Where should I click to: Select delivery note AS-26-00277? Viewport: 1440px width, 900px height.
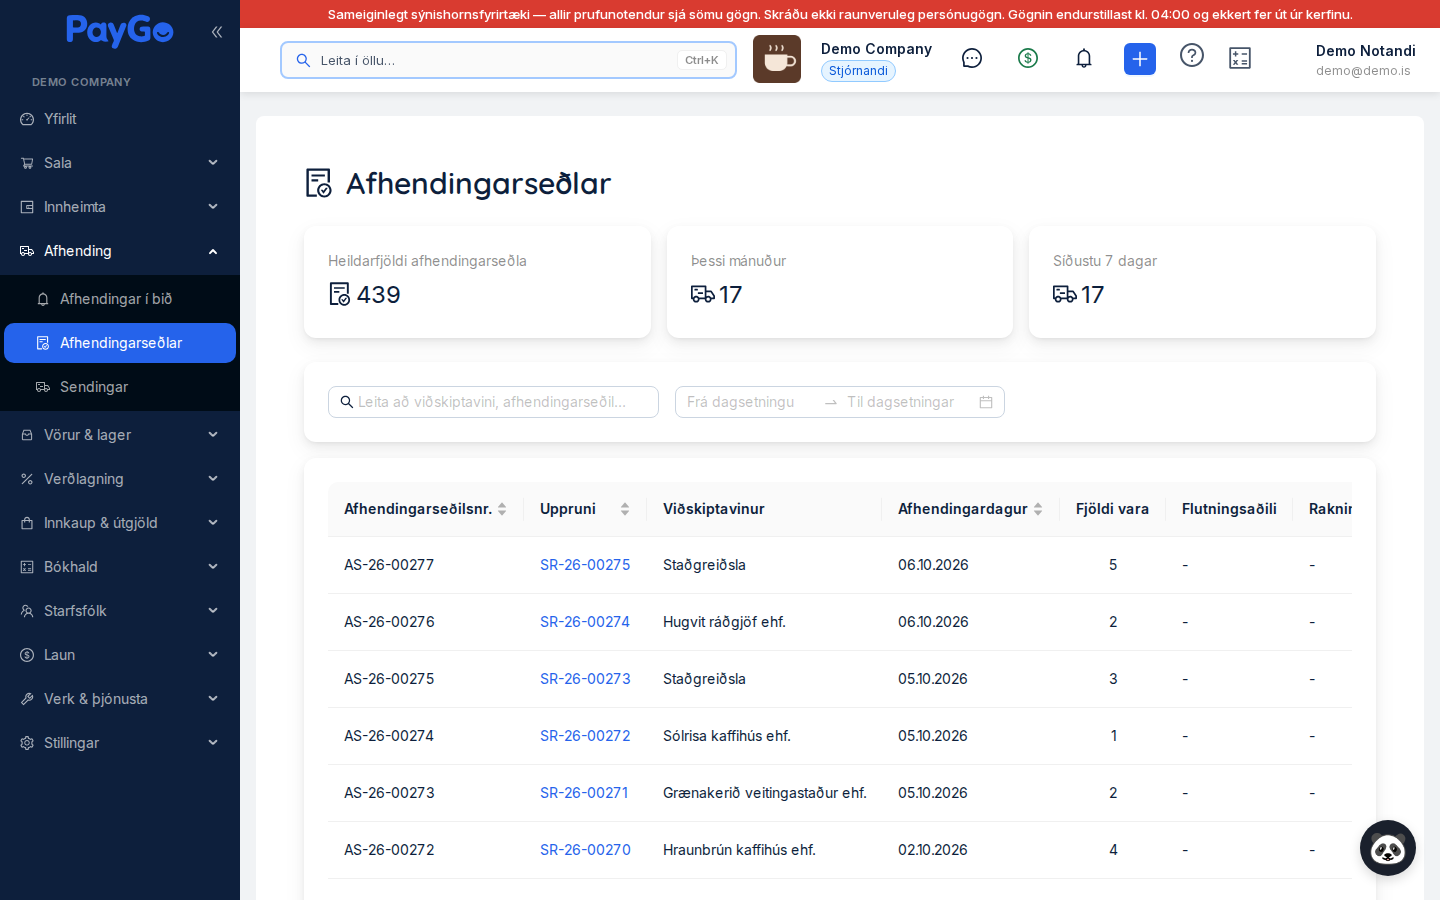389,565
